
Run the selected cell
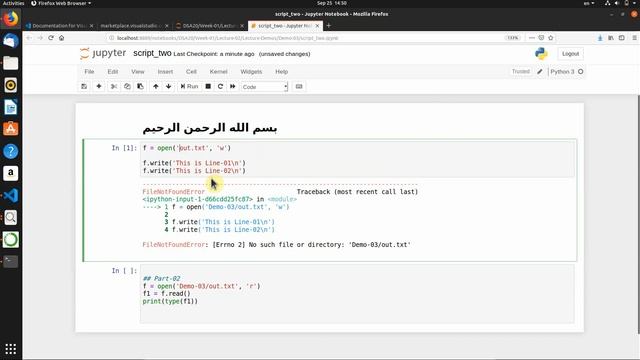(189, 87)
